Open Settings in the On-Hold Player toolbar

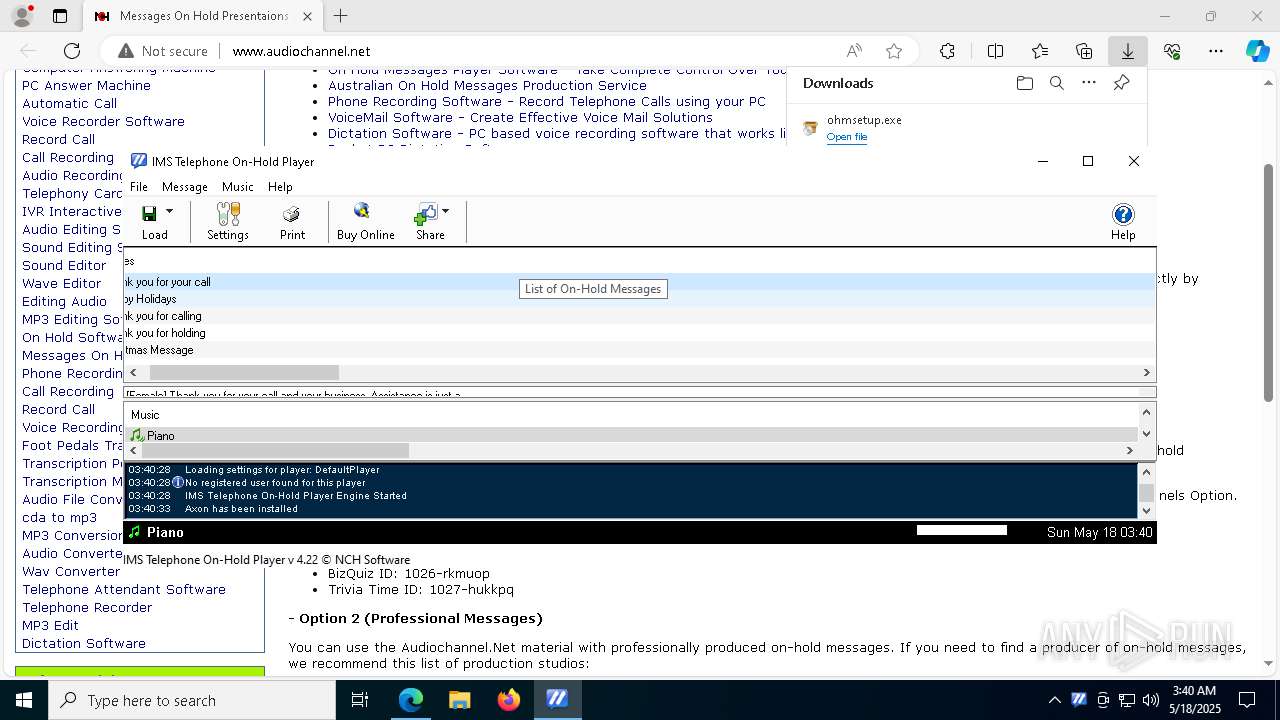pyautogui.click(x=228, y=221)
